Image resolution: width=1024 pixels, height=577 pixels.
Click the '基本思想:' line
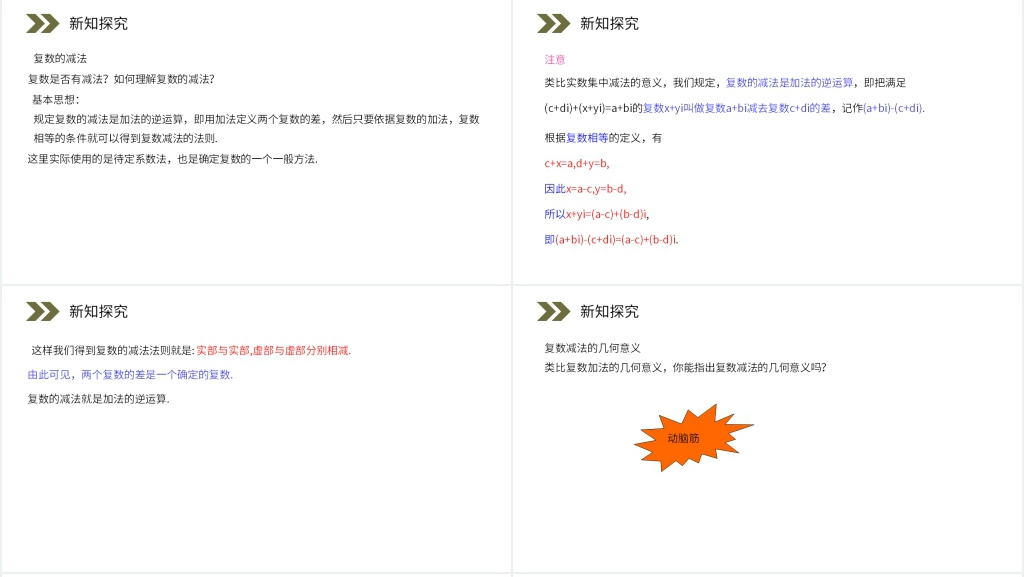pos(56,99)
